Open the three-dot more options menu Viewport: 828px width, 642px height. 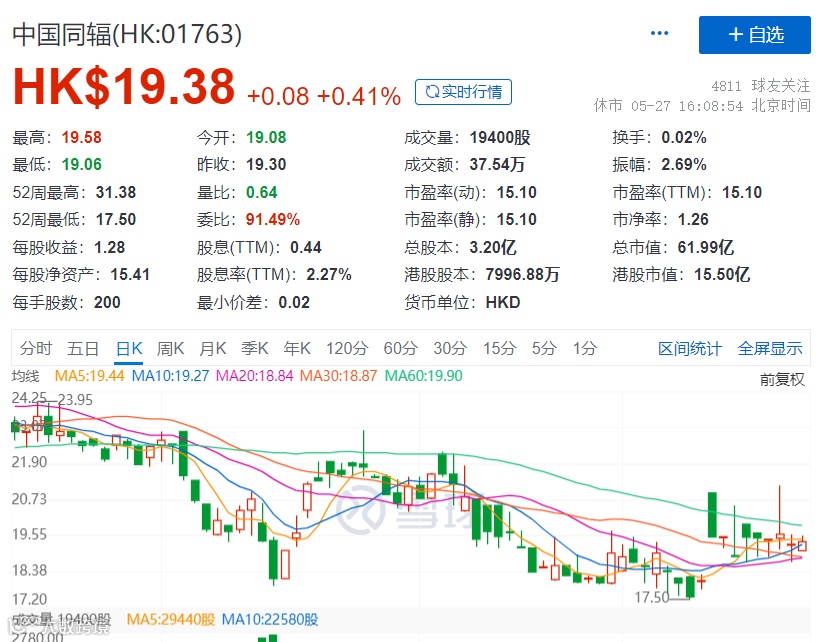tap(659, 33)
